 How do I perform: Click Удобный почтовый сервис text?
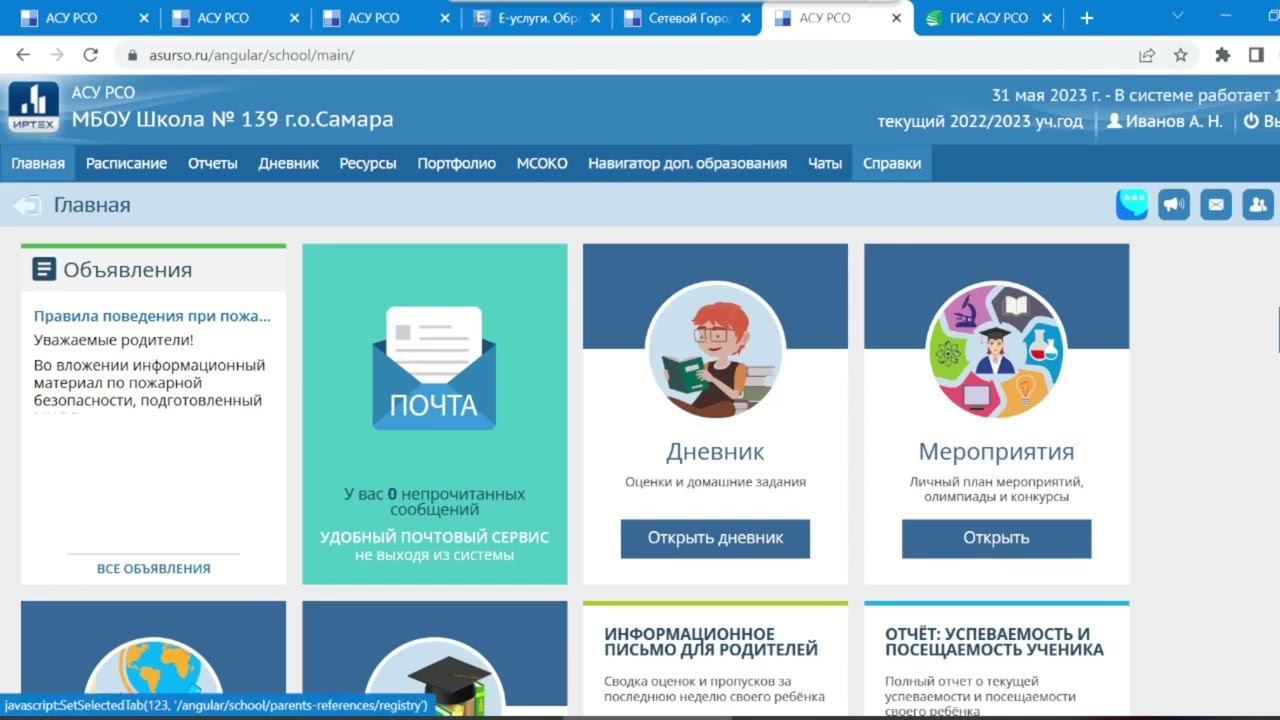(434, 537)
